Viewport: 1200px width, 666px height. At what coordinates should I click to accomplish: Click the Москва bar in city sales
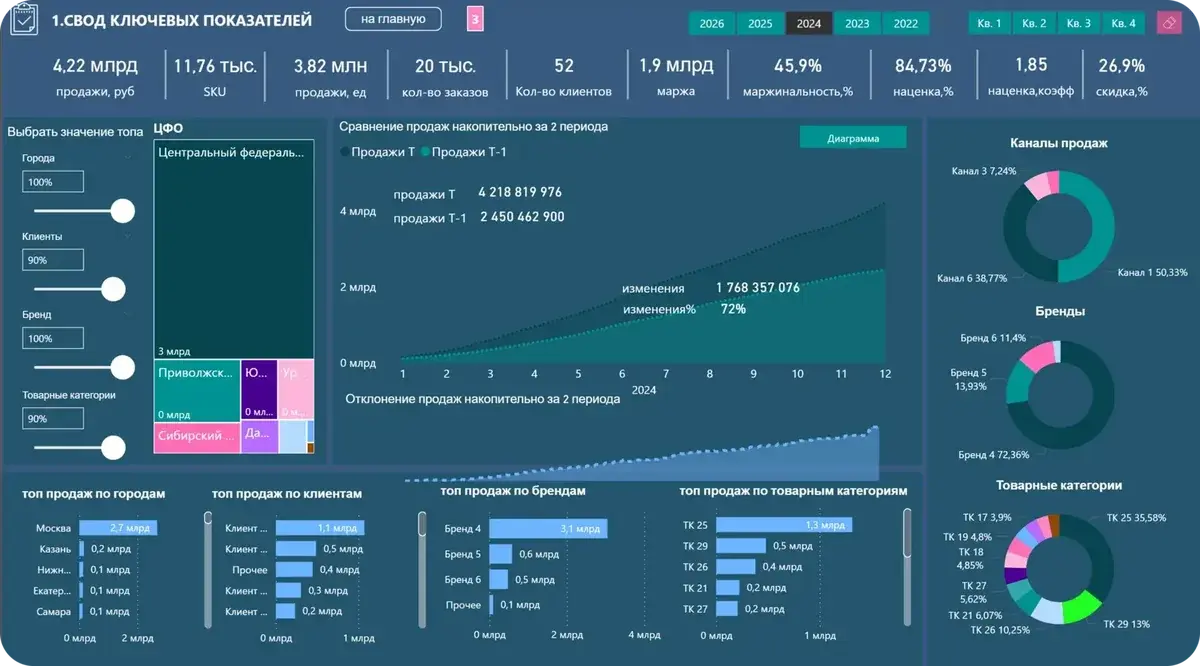[x=118, y=528]
